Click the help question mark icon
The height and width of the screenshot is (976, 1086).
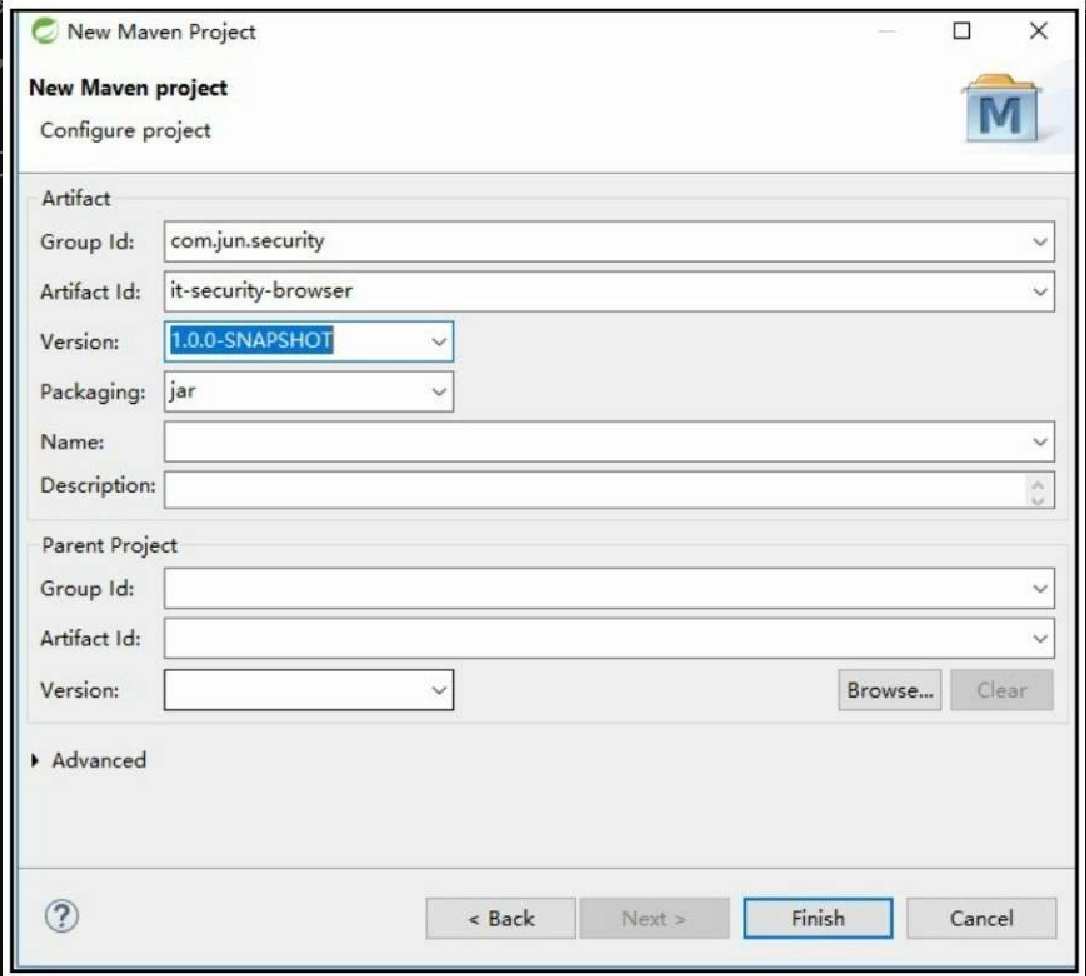point(62,916)
